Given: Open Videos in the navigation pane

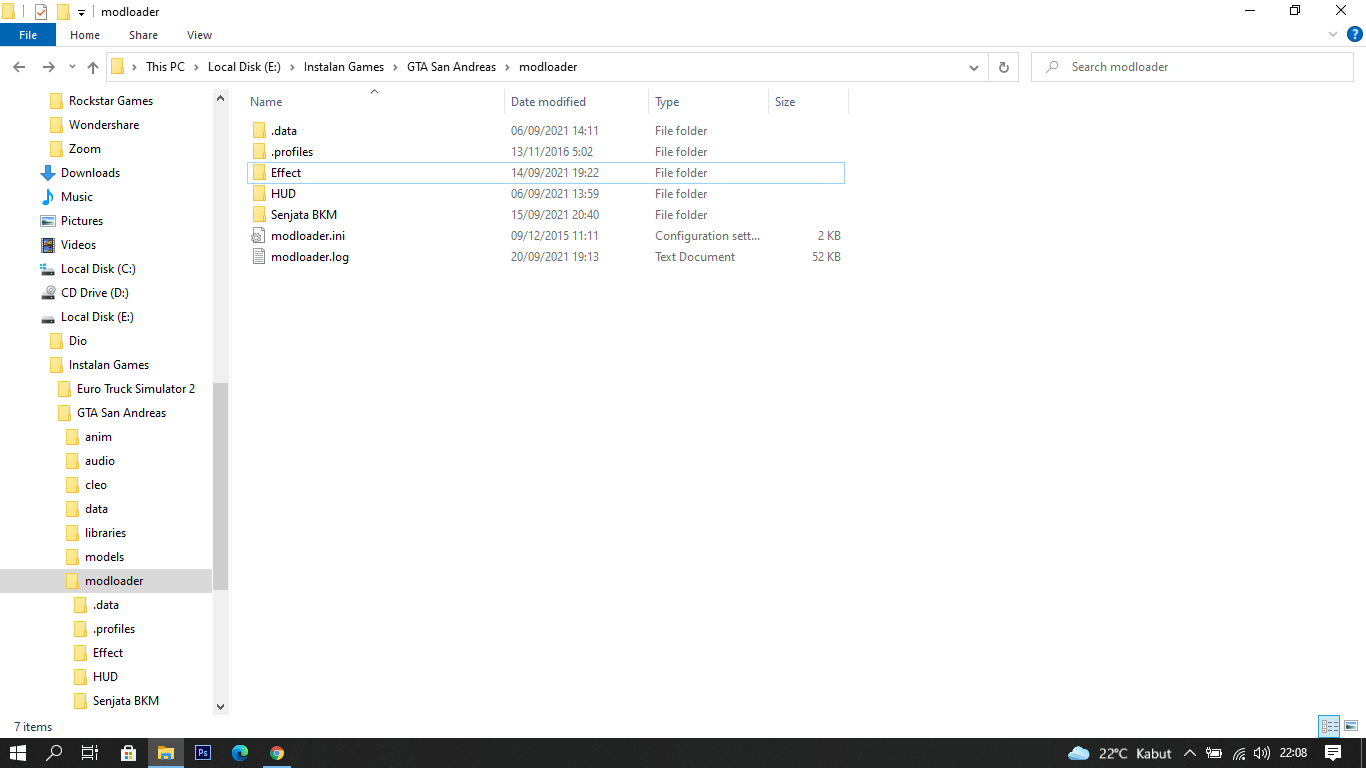Looking at the screenshot, I should click(x=78, y=245).
